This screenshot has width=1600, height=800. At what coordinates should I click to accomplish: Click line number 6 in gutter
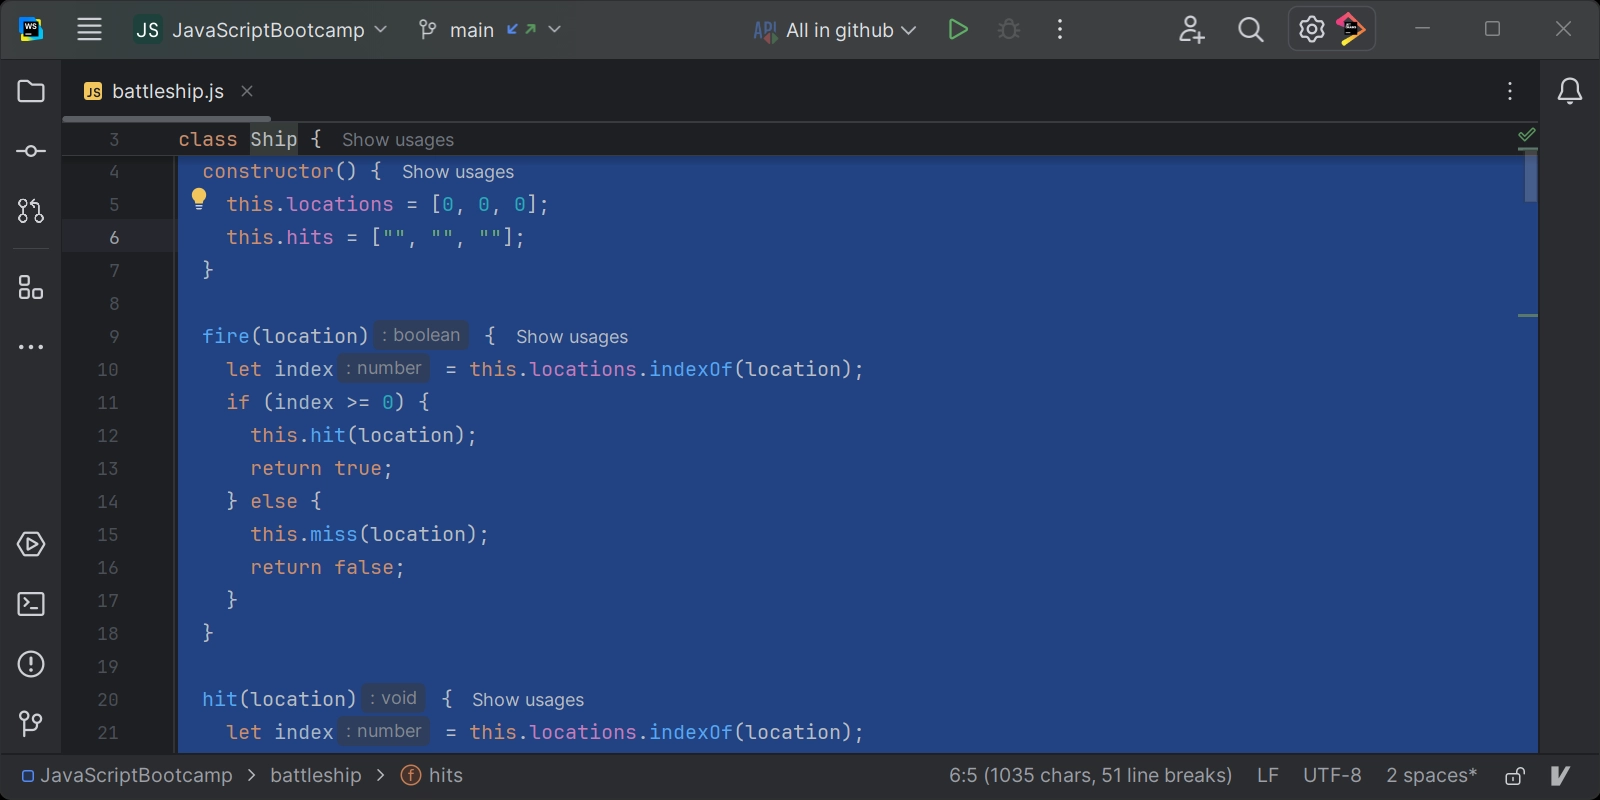[114, 237]
